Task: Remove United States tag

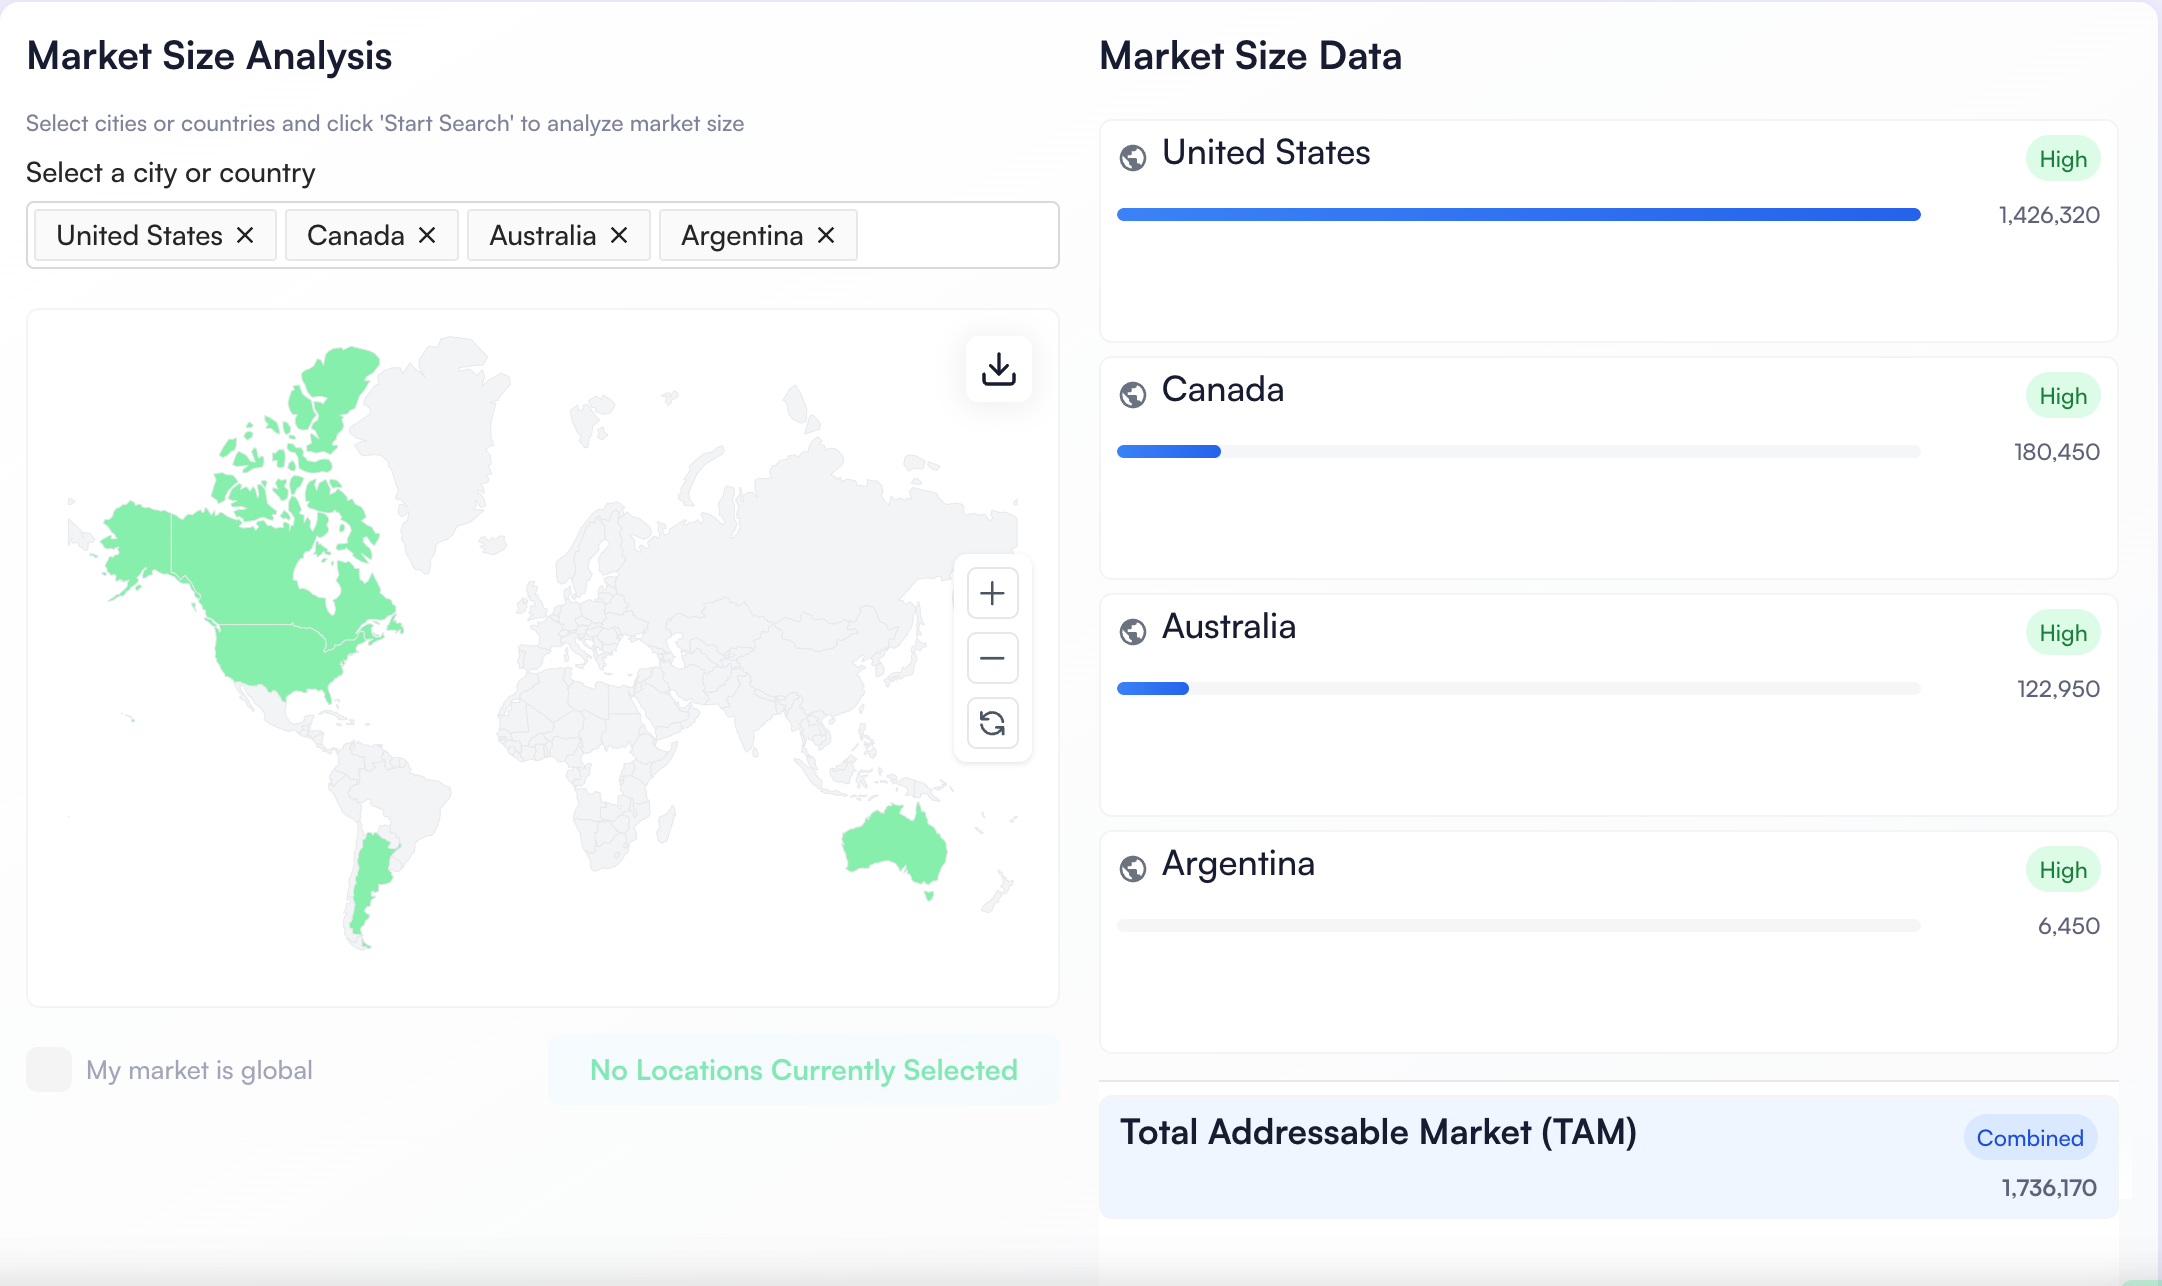Action: pos(245,235)
